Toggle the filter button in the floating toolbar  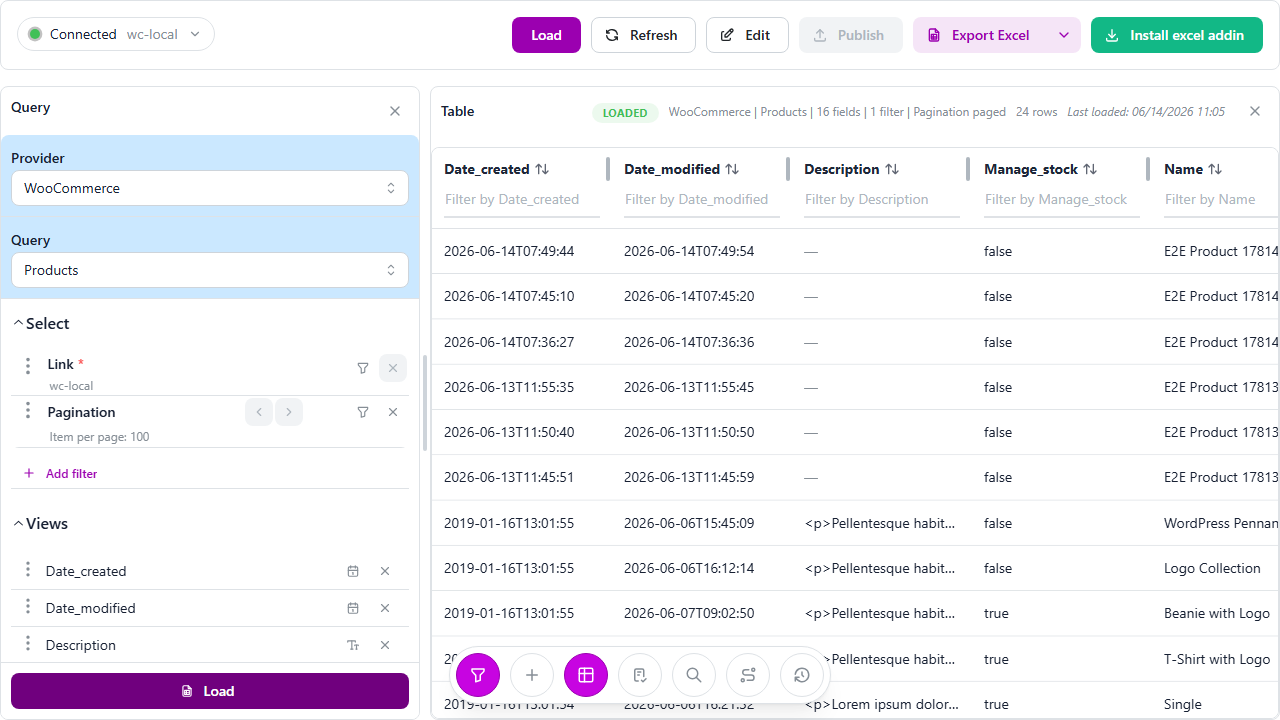click(x=478, y=675)
